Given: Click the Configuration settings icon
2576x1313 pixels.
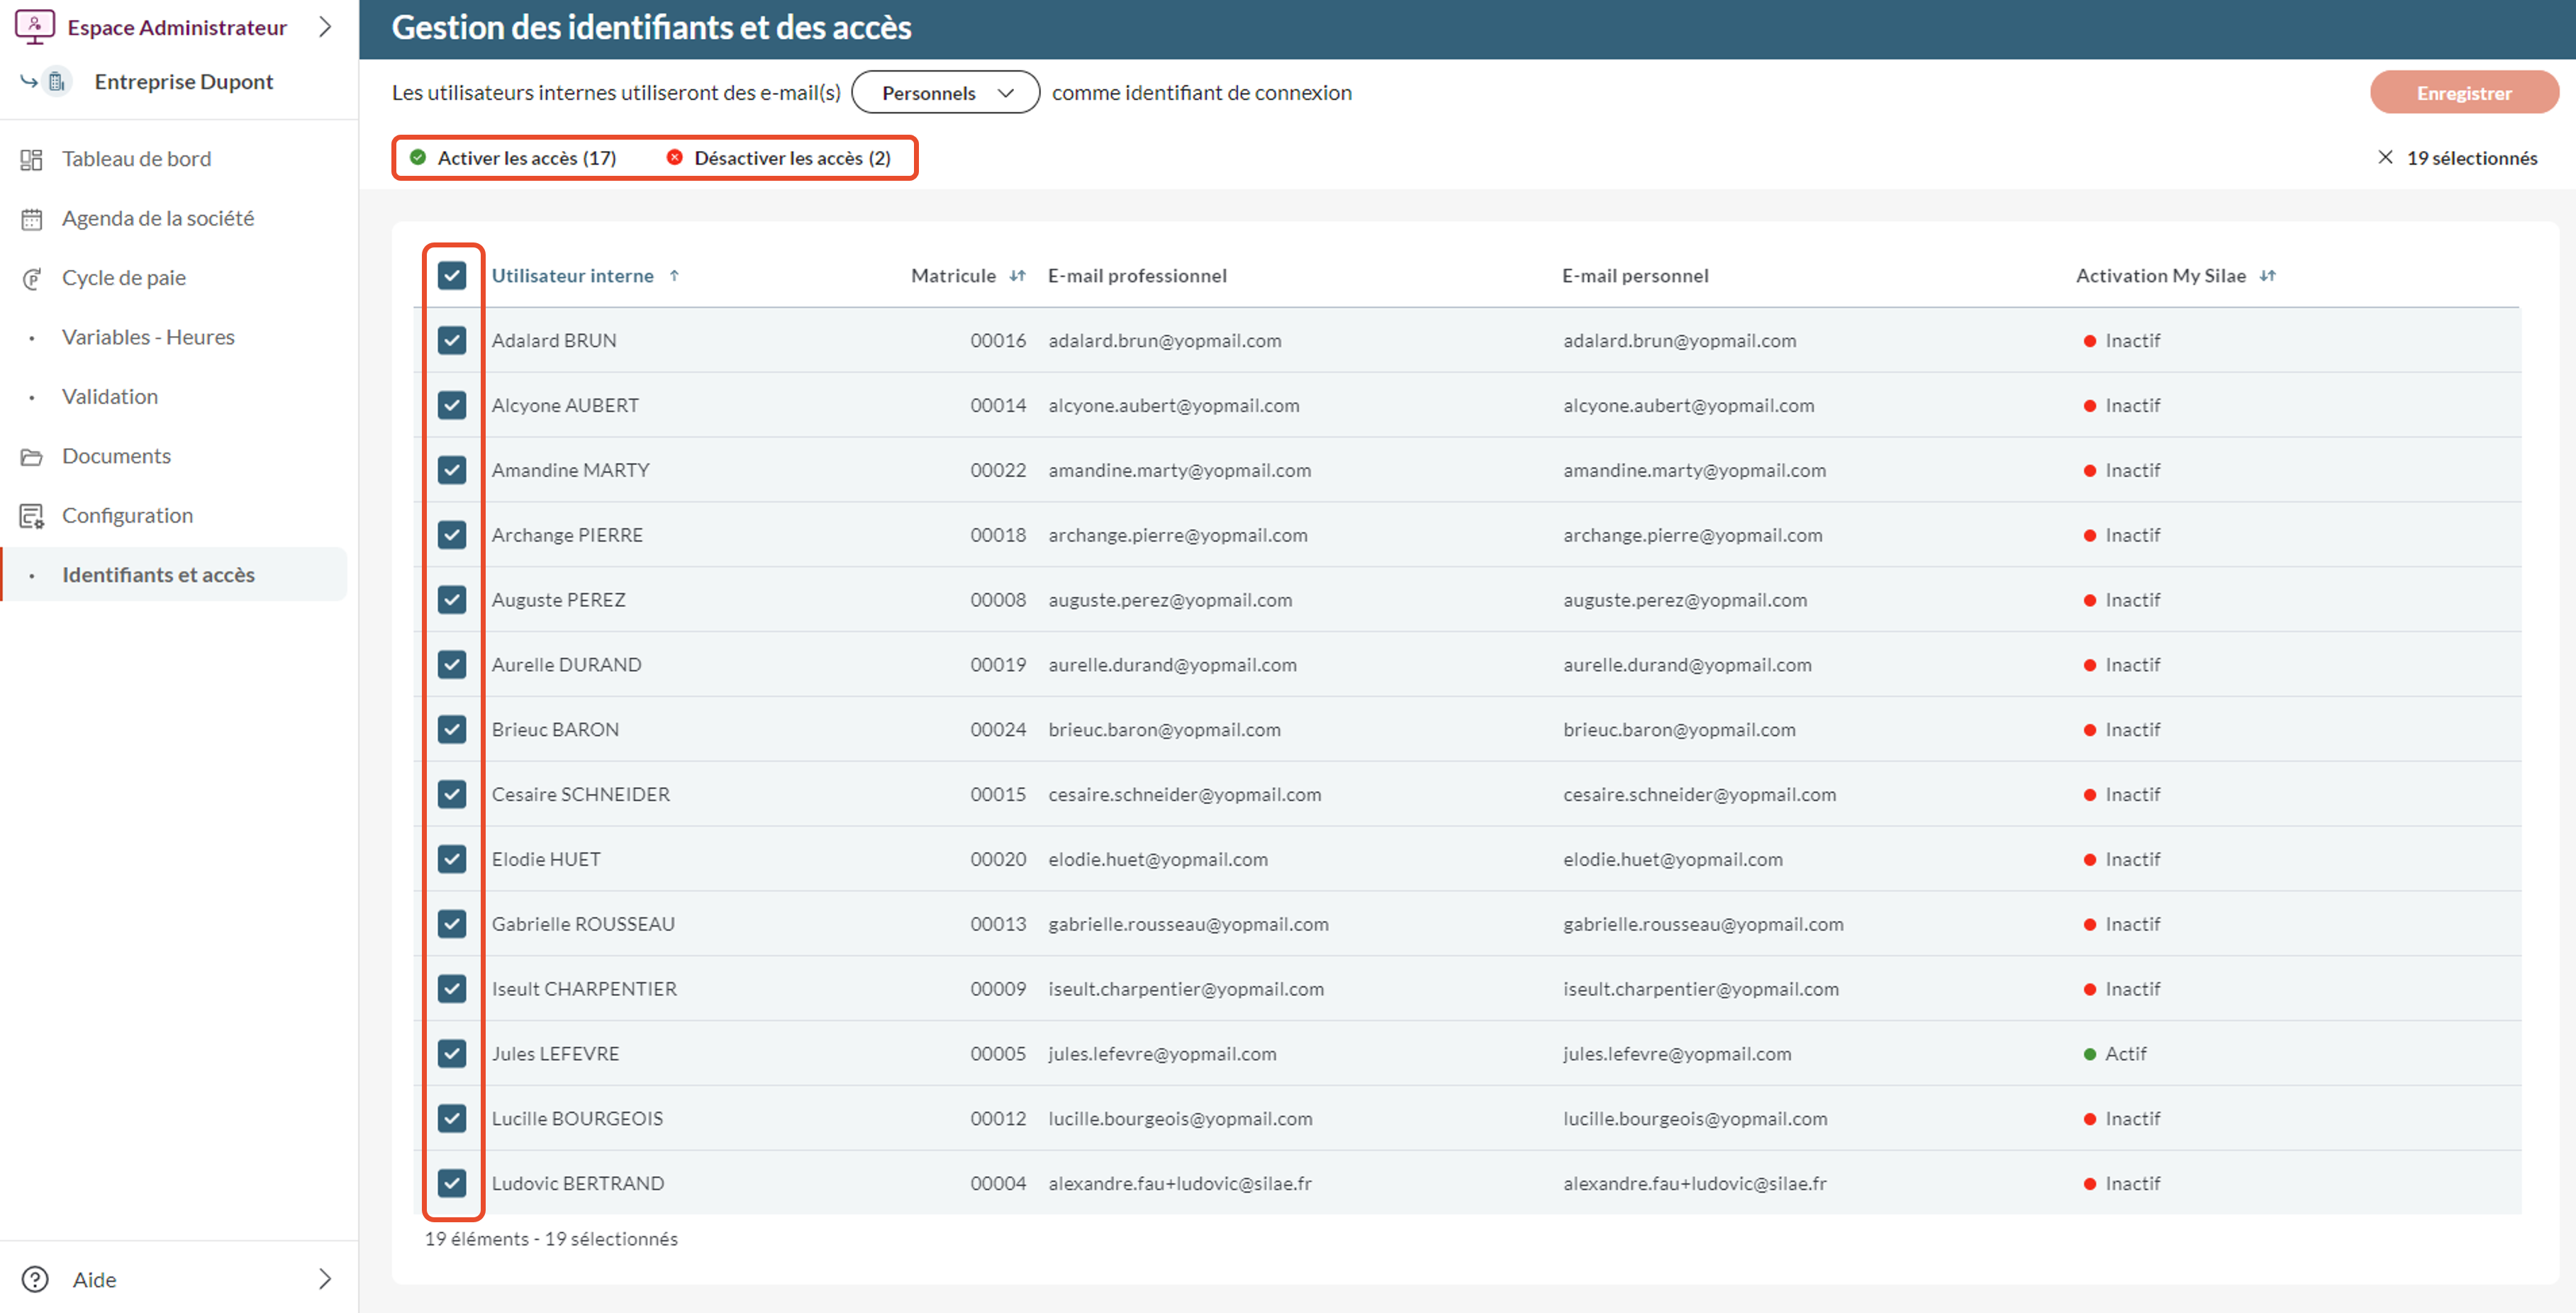Looking at the screenshot, I should pyautogui.click(x=32, y=516).
